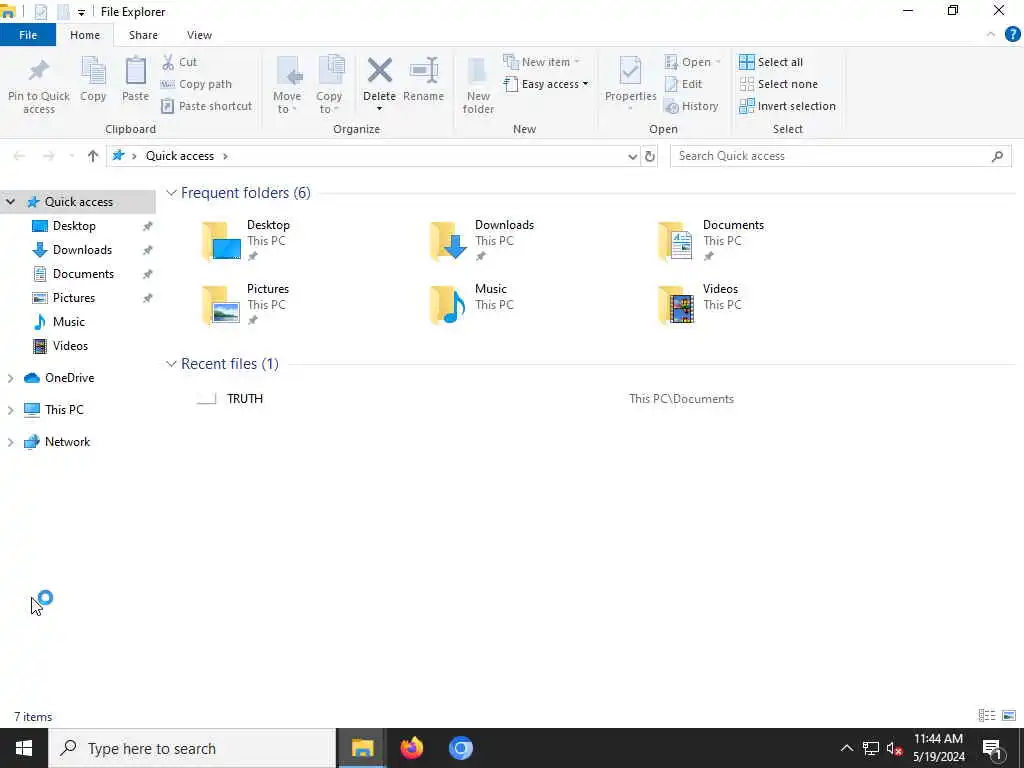Open the Easy access dropdown
Image resolution: width=1024 pixels, height=768 pixels.
click(x=546, y=84)
